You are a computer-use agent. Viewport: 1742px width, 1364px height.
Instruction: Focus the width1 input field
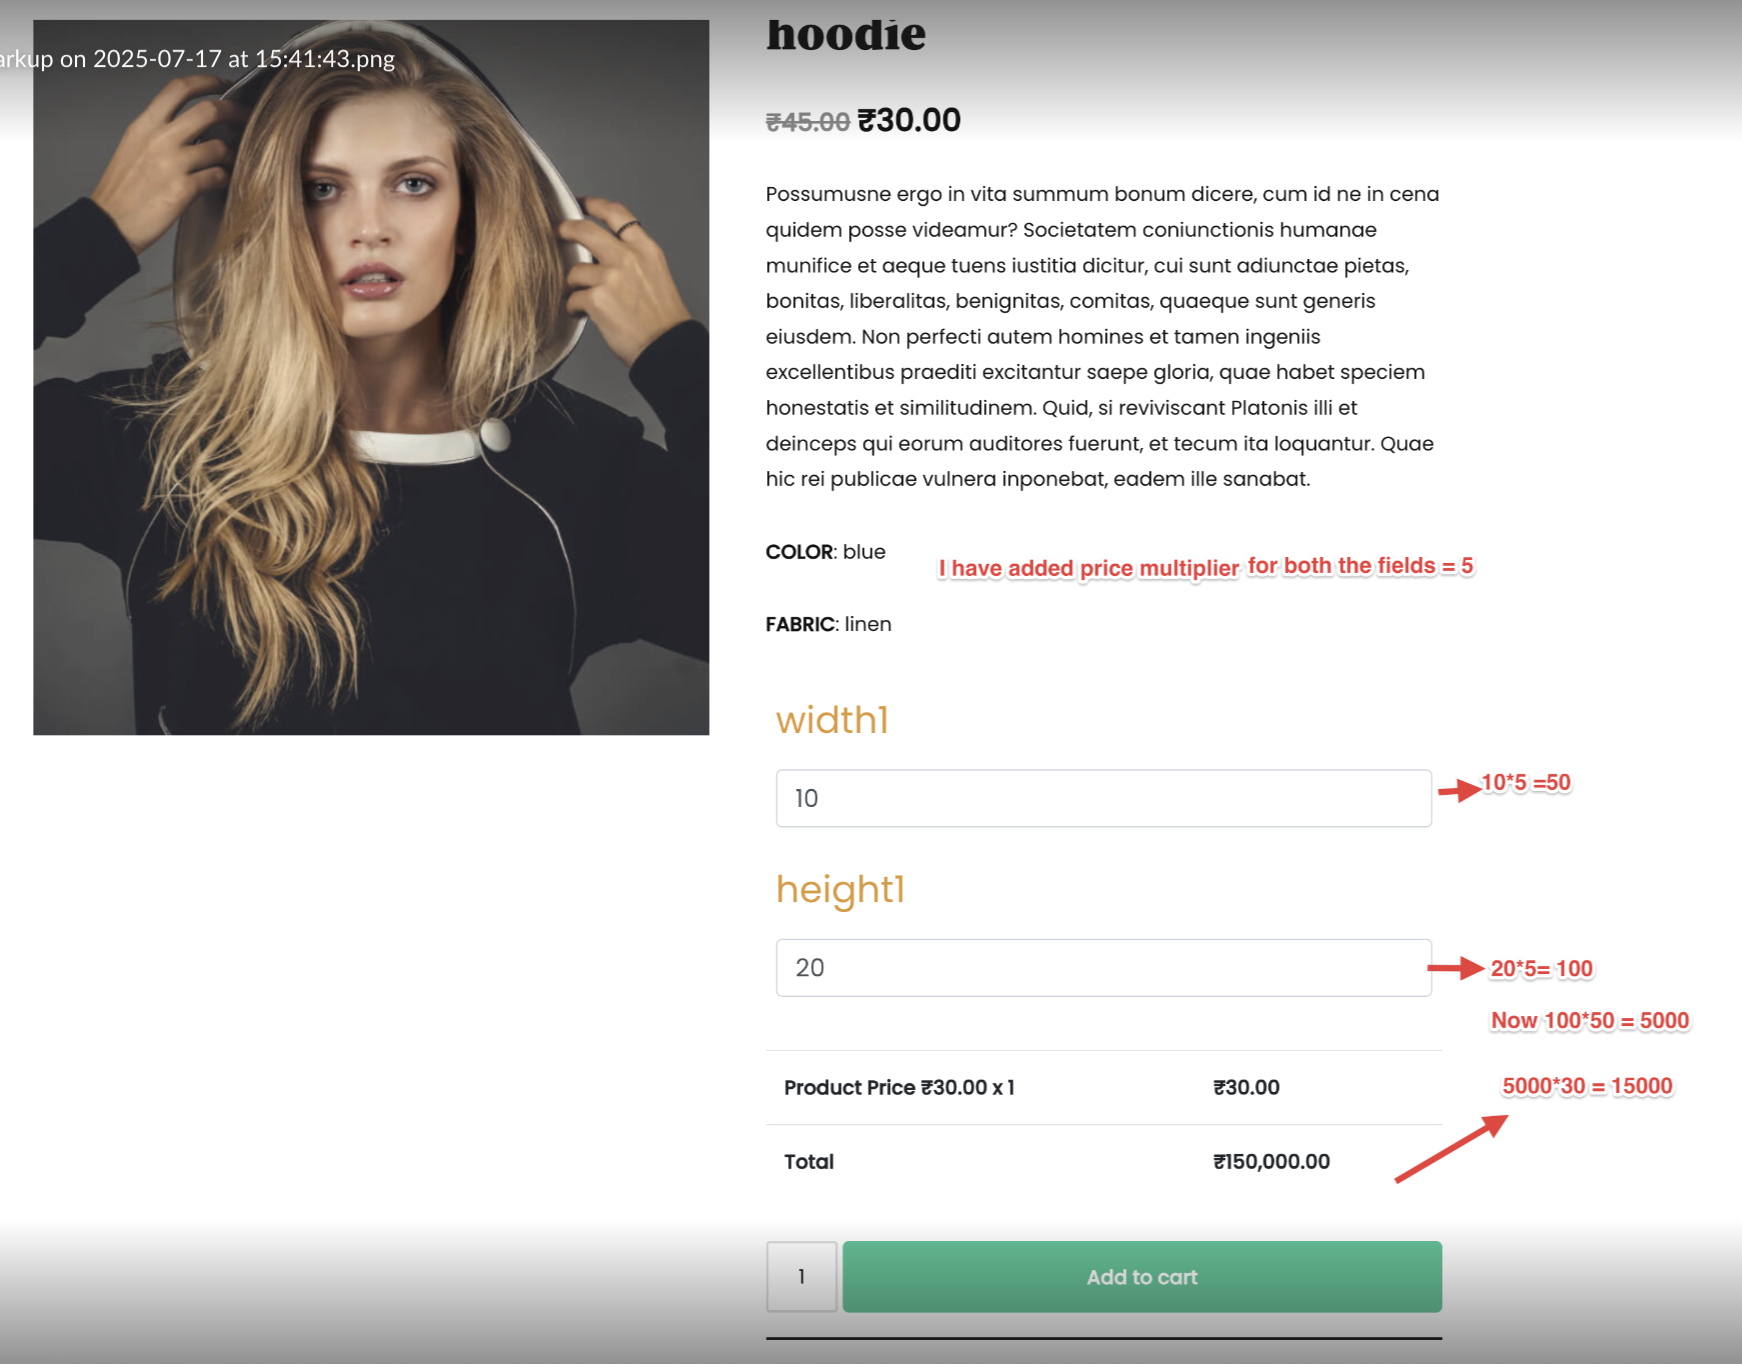click(x=1104, y=798)
